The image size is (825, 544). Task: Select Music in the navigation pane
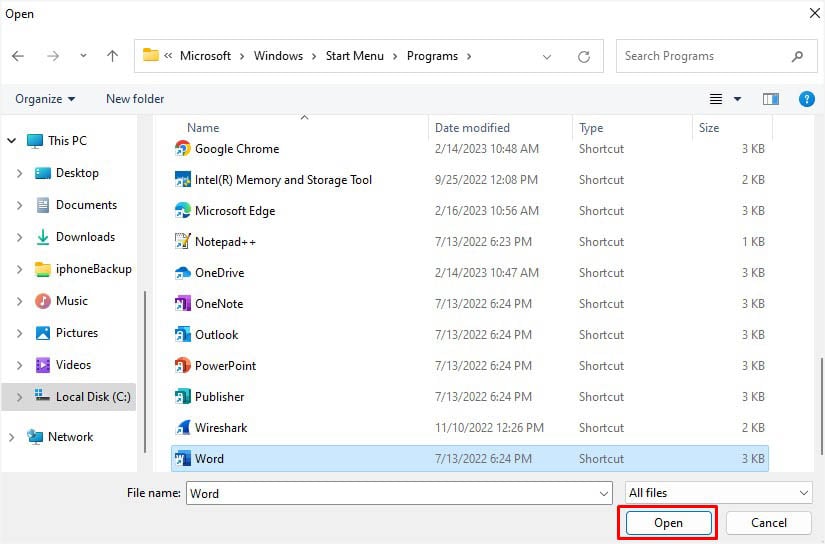tap(72, 301)
